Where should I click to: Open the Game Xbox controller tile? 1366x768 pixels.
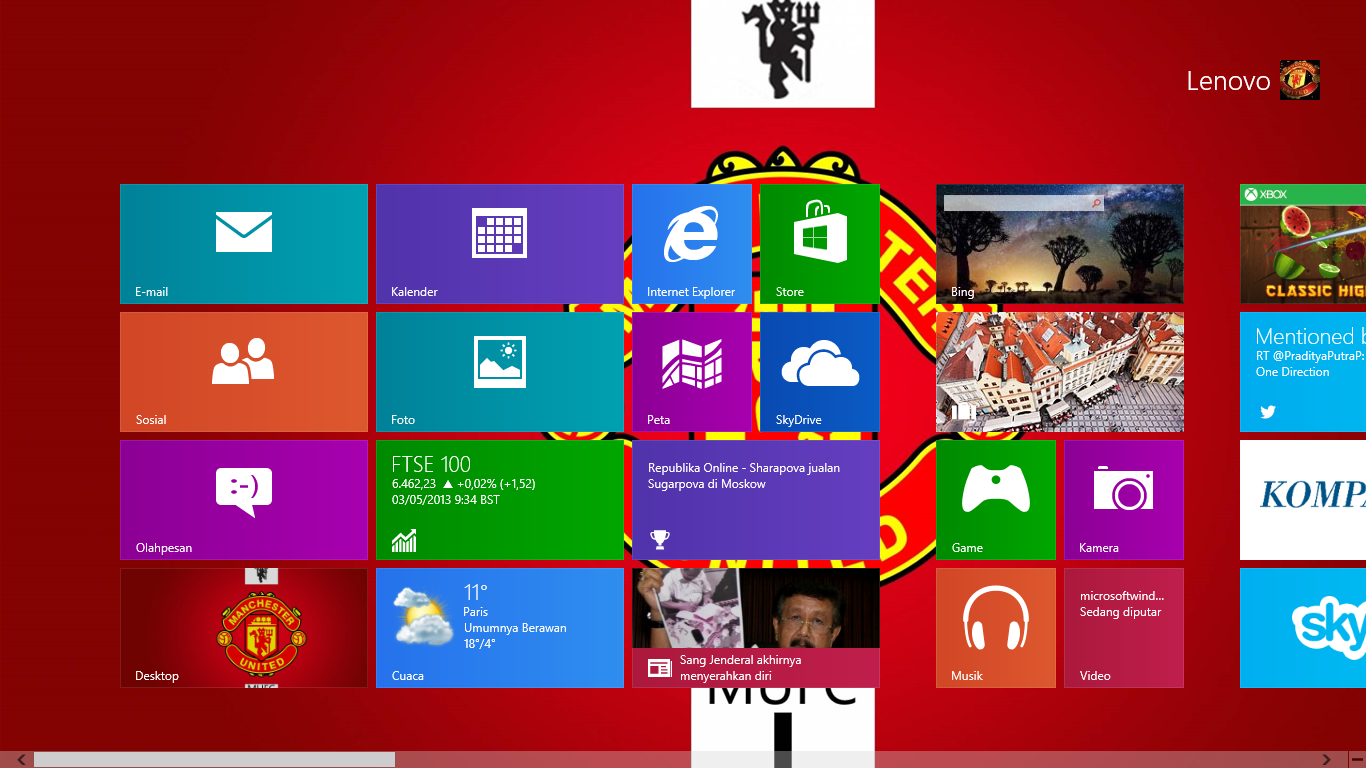996,500
